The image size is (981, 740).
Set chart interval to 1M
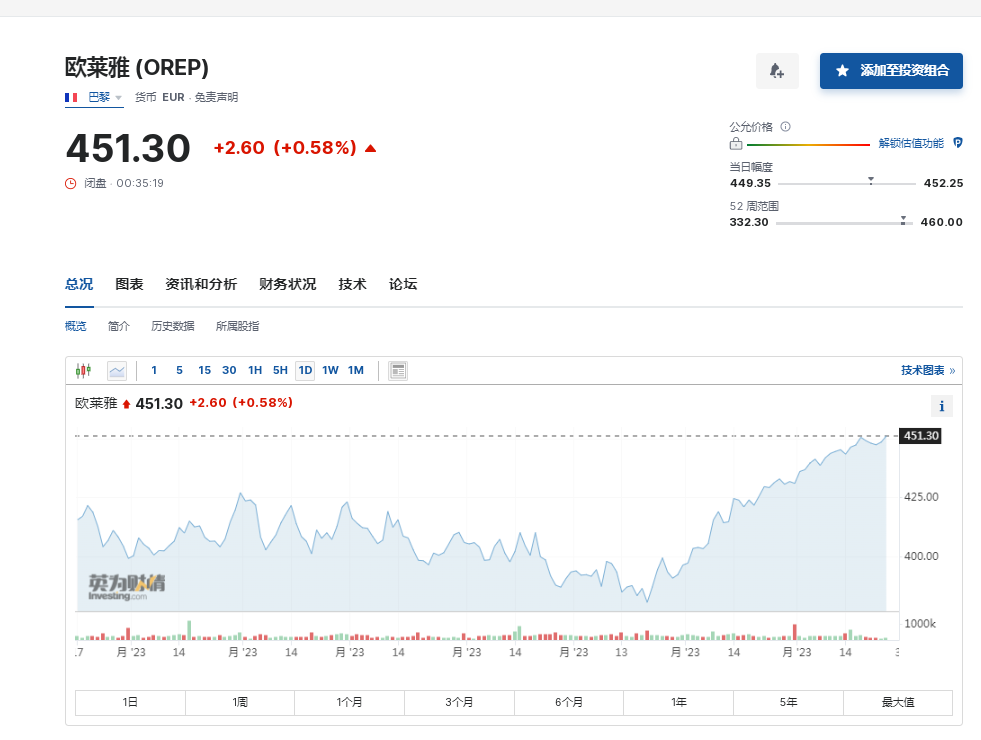tap(356, 370)
